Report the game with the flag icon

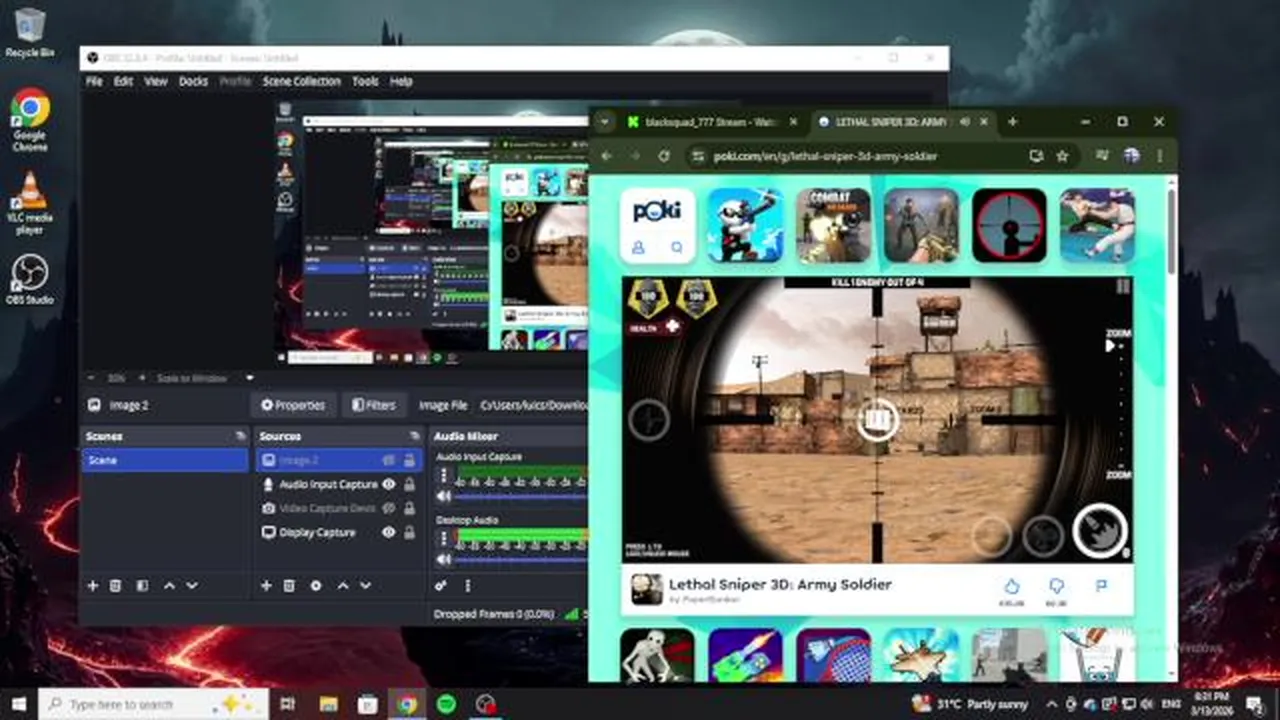1101,586
